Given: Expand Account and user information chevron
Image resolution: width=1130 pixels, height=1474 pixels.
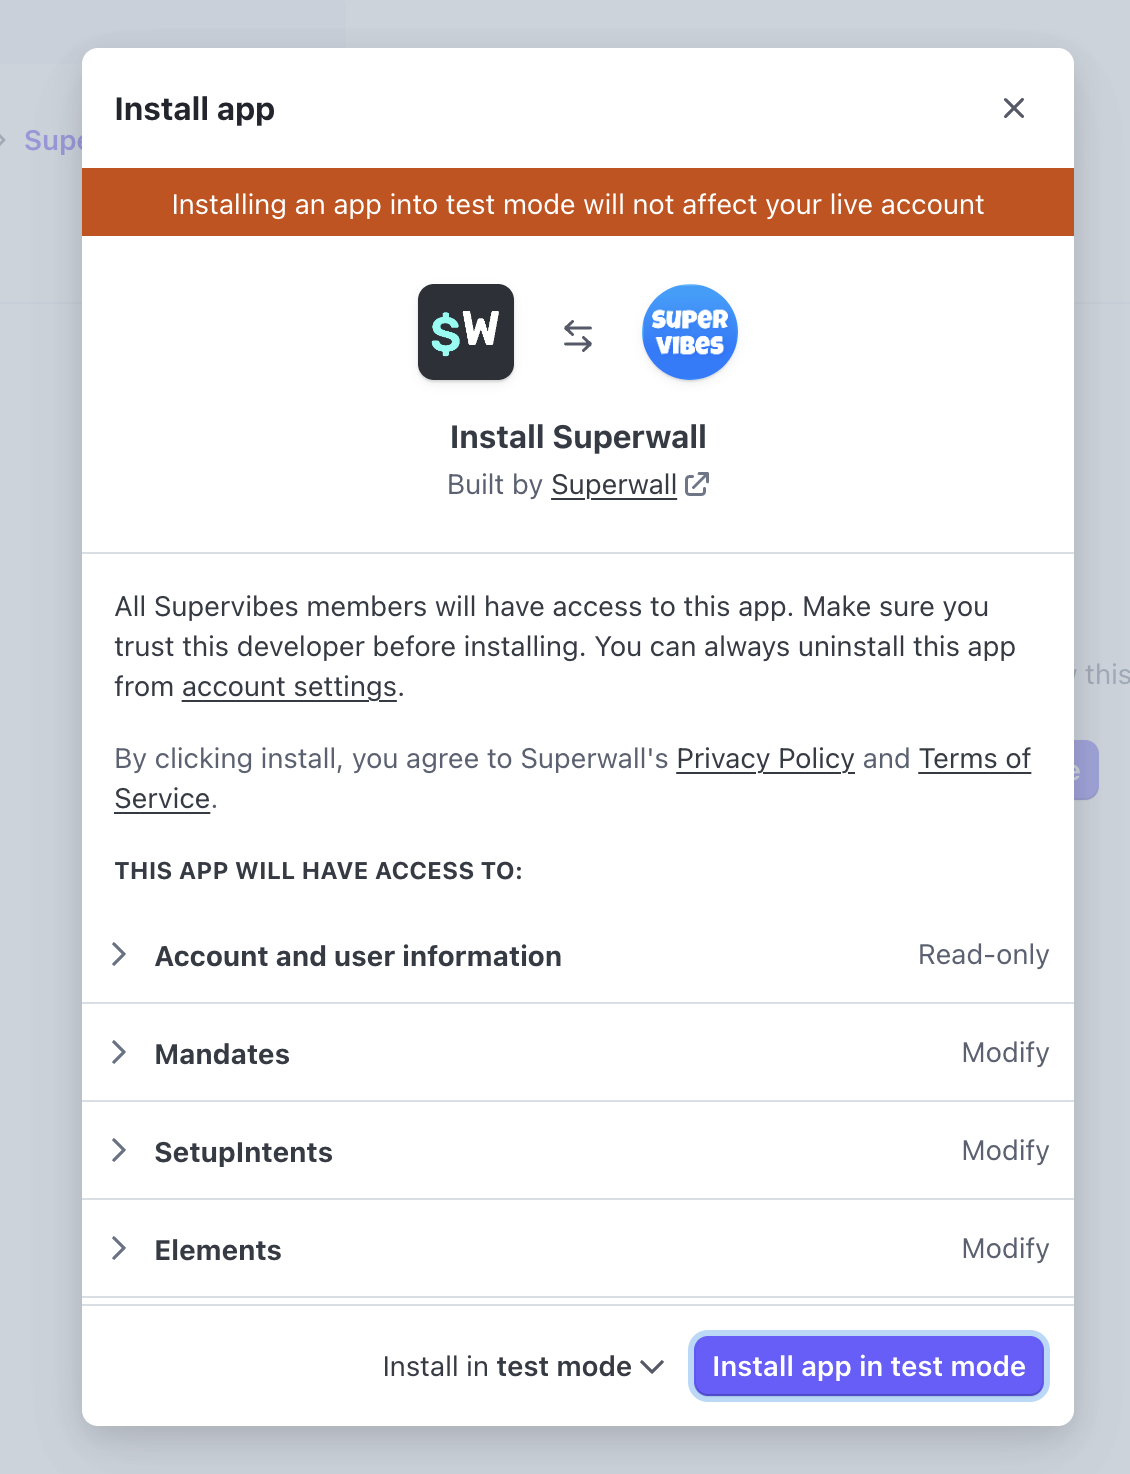Looking at the screenshot, I should pos(119,955).
